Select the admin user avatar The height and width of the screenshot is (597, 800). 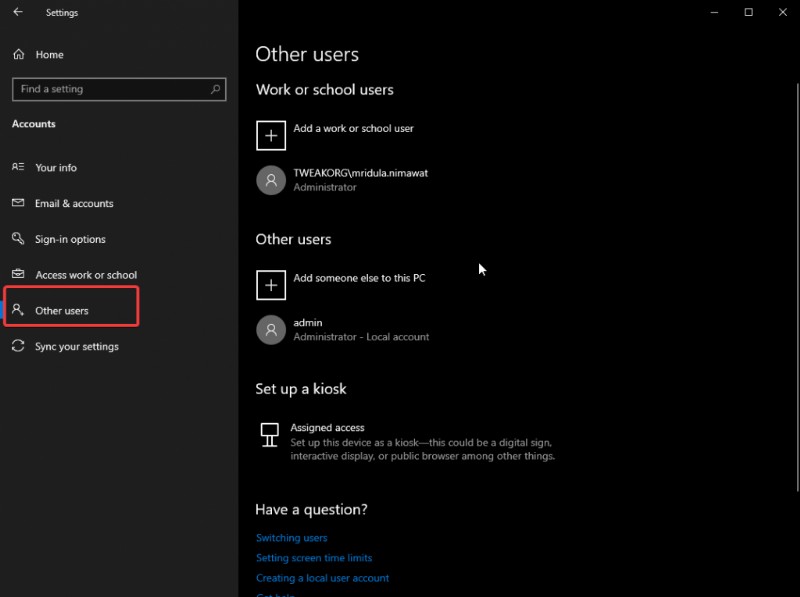pos(270,329)
